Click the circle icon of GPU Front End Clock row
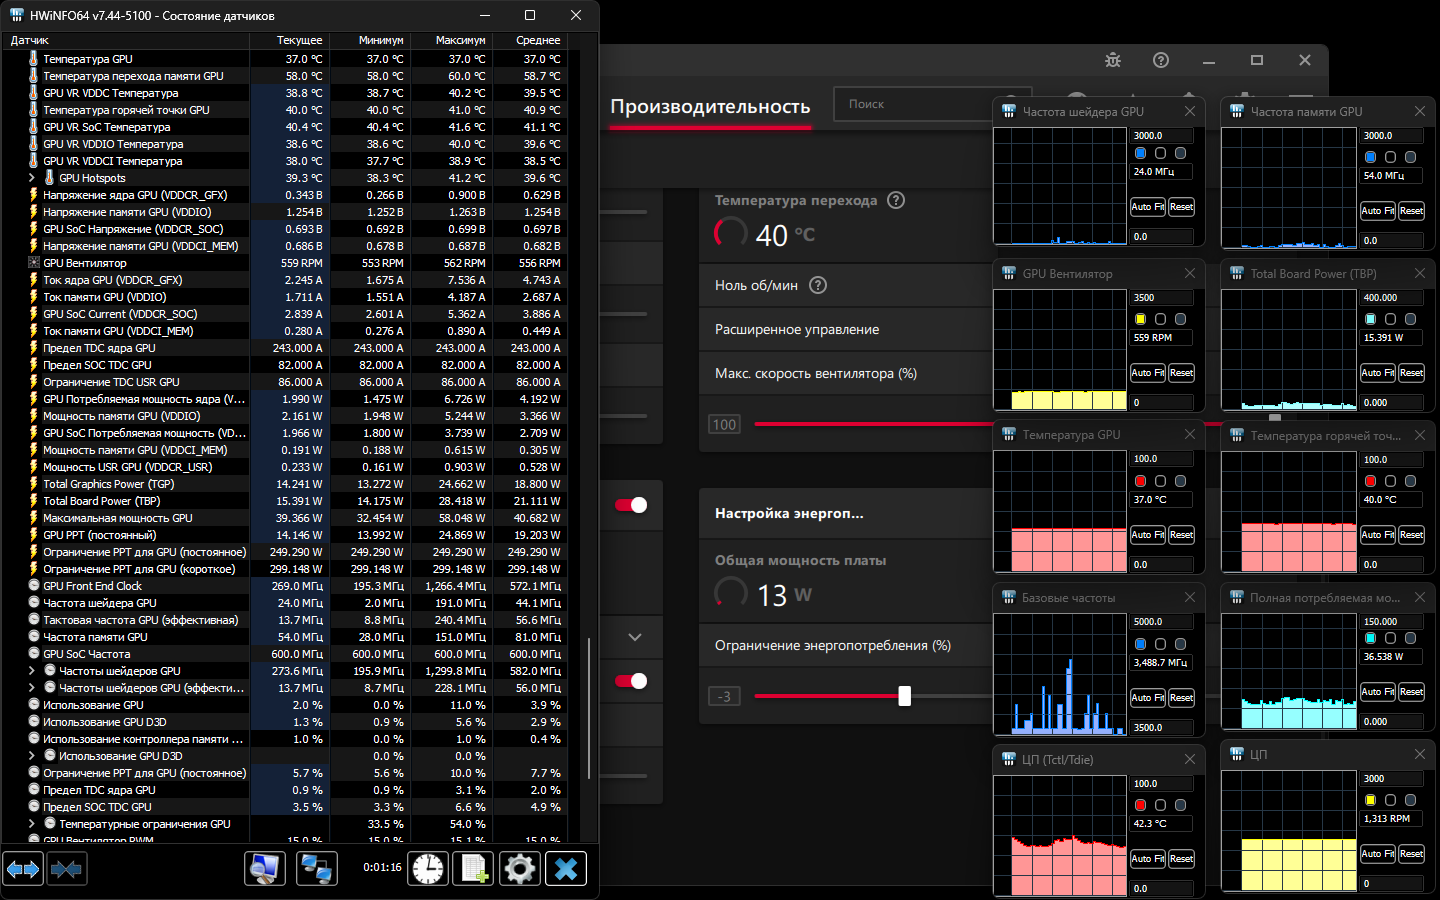1440x900 pixels. pos(33,586)
